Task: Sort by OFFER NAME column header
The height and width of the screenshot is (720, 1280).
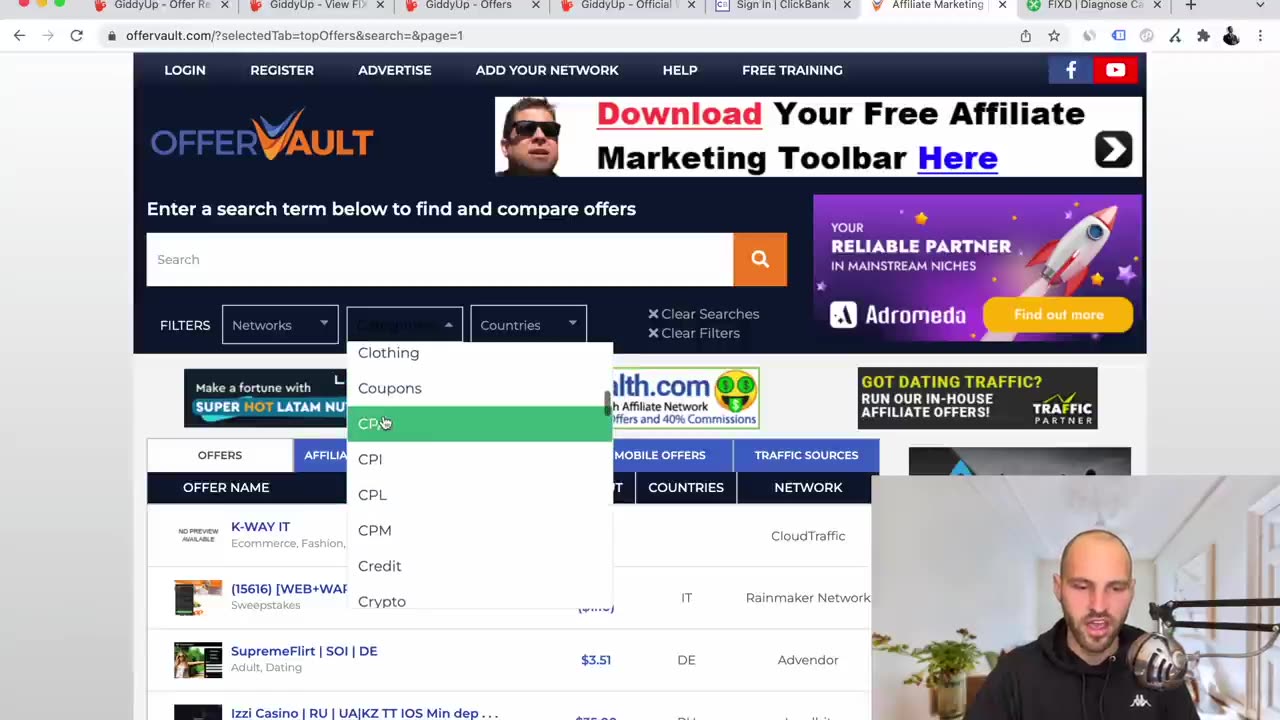Action: pyautogui.click(x=226, y=487)
